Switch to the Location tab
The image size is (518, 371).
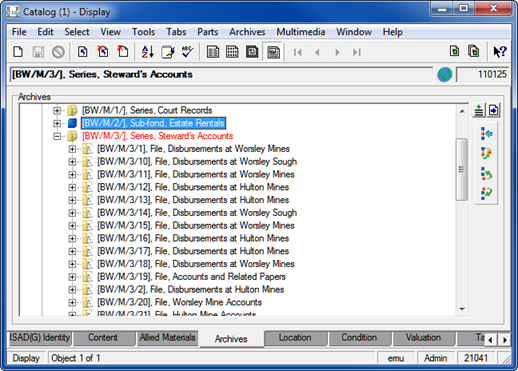295,338
